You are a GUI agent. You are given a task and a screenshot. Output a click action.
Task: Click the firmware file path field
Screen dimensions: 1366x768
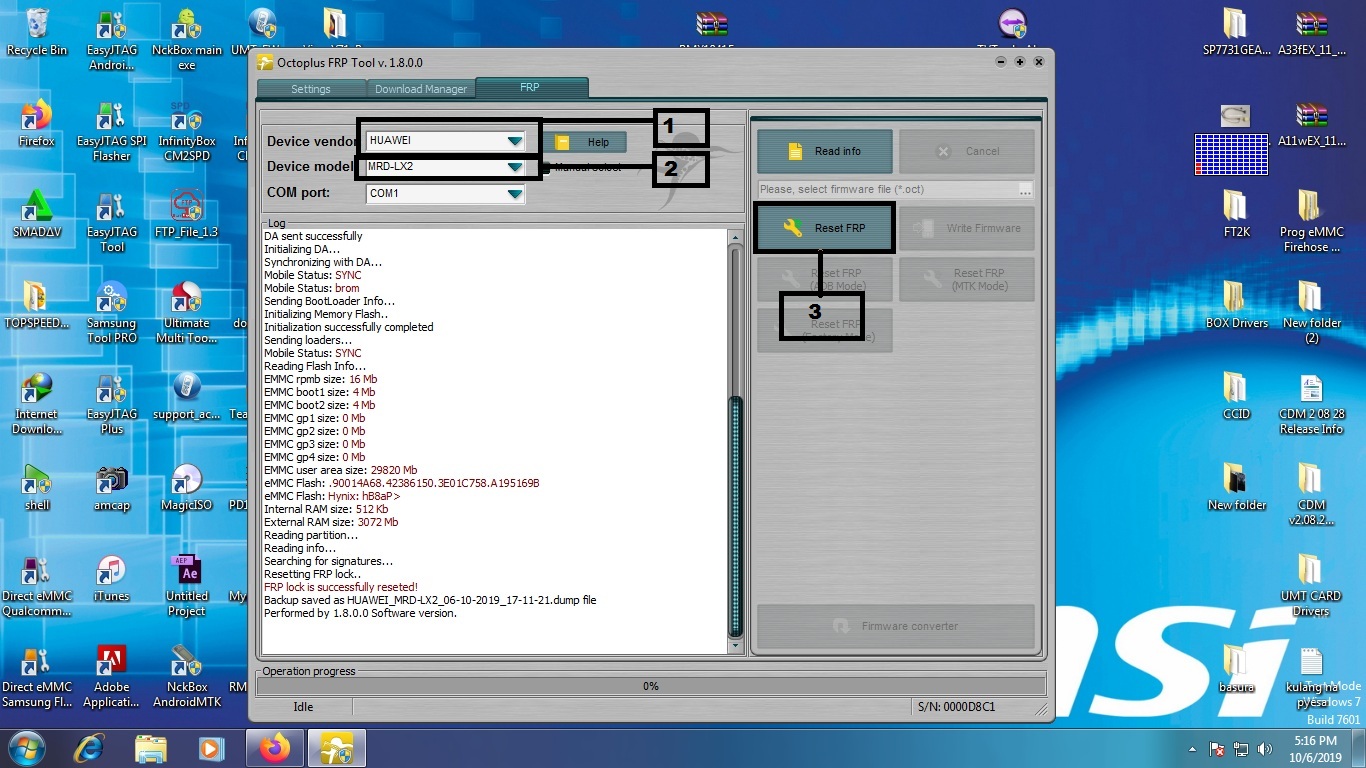pyautogui.click(x=887, y=189)
